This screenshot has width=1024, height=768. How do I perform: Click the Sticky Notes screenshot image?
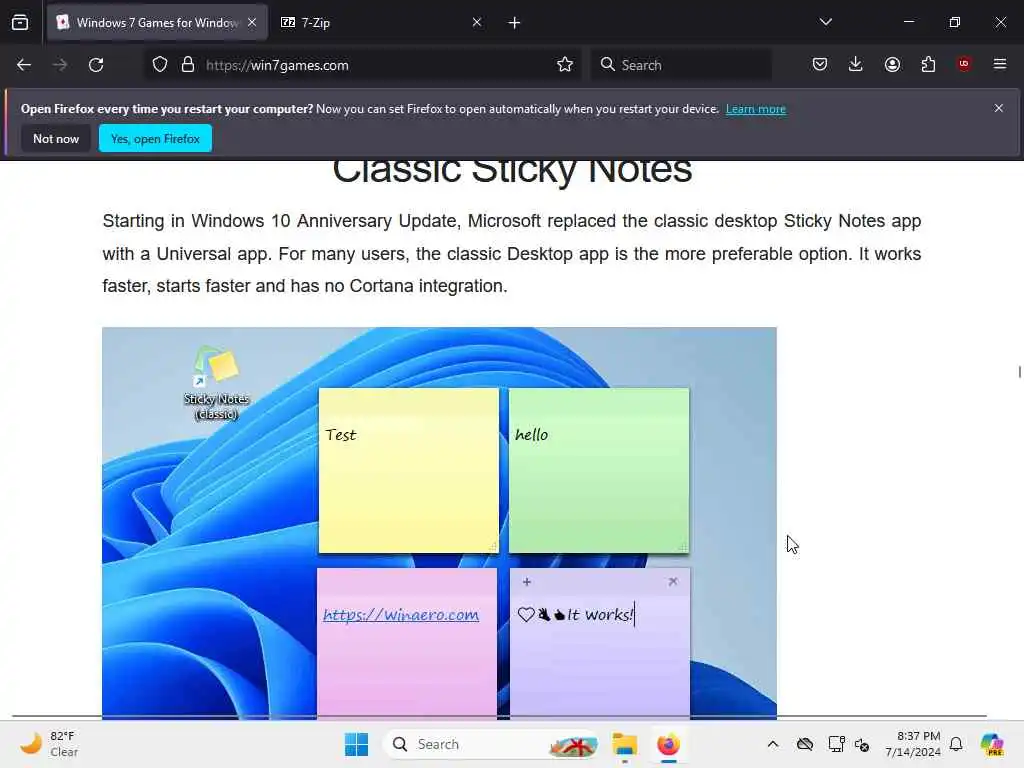[440, 522]
